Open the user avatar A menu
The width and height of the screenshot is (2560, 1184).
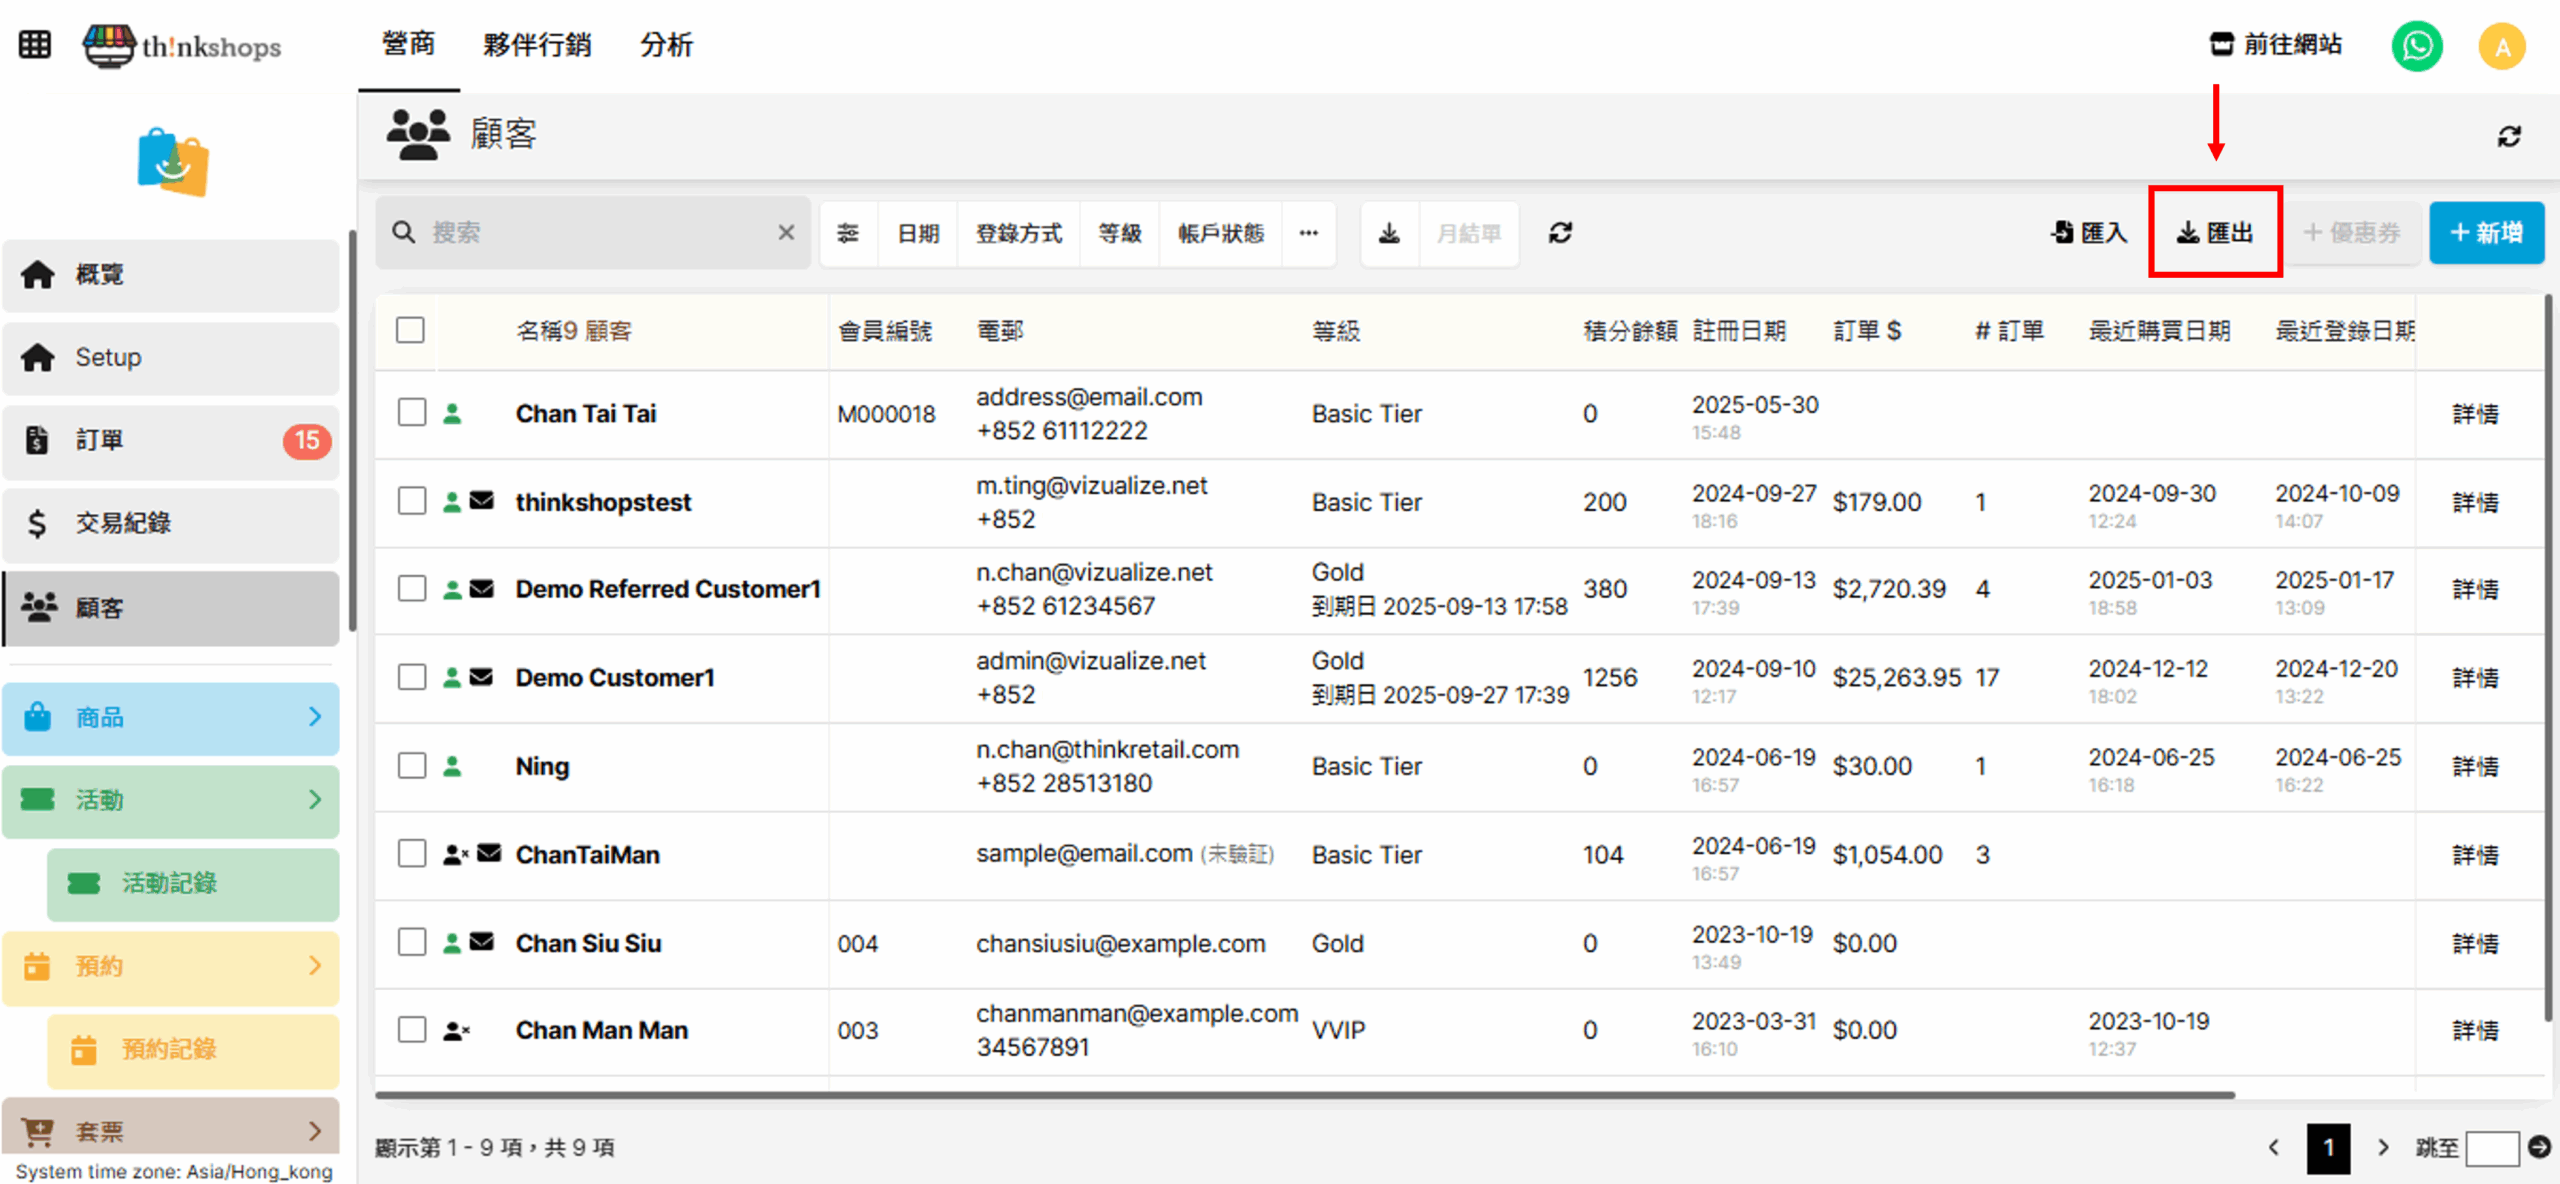pyautogui.click(x=2501, y=46)
